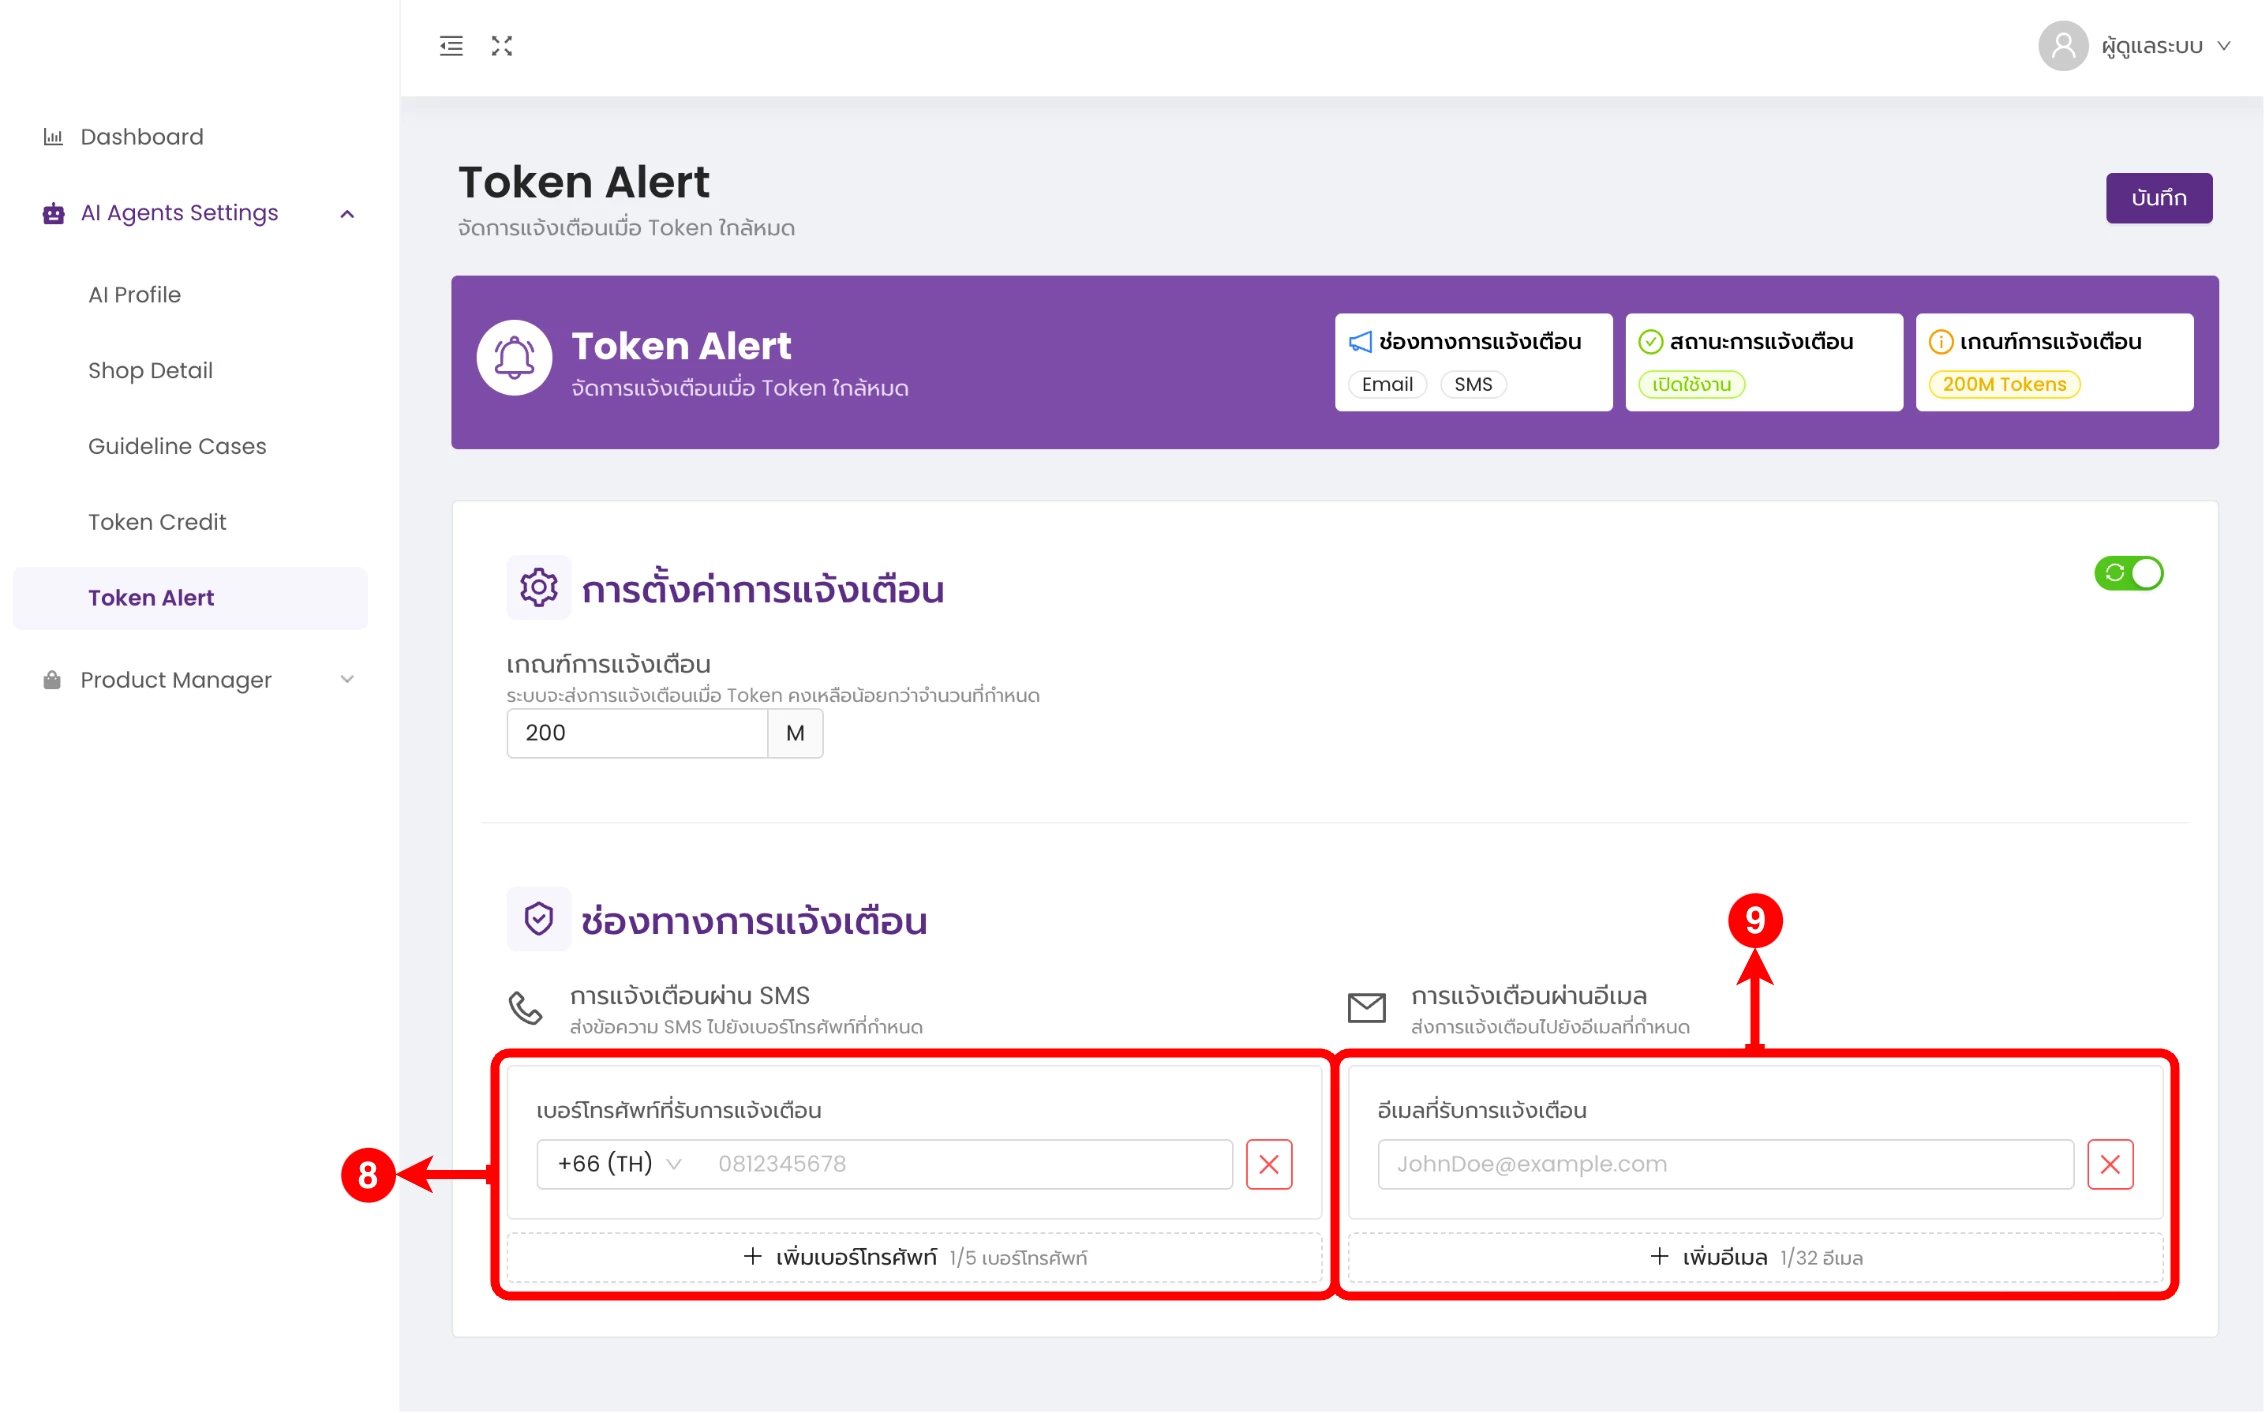Image resolution: width=2264 pixels, height=1413 pixels.
Task: Delete the email entry with red X
Action: click(2110, 1164)
